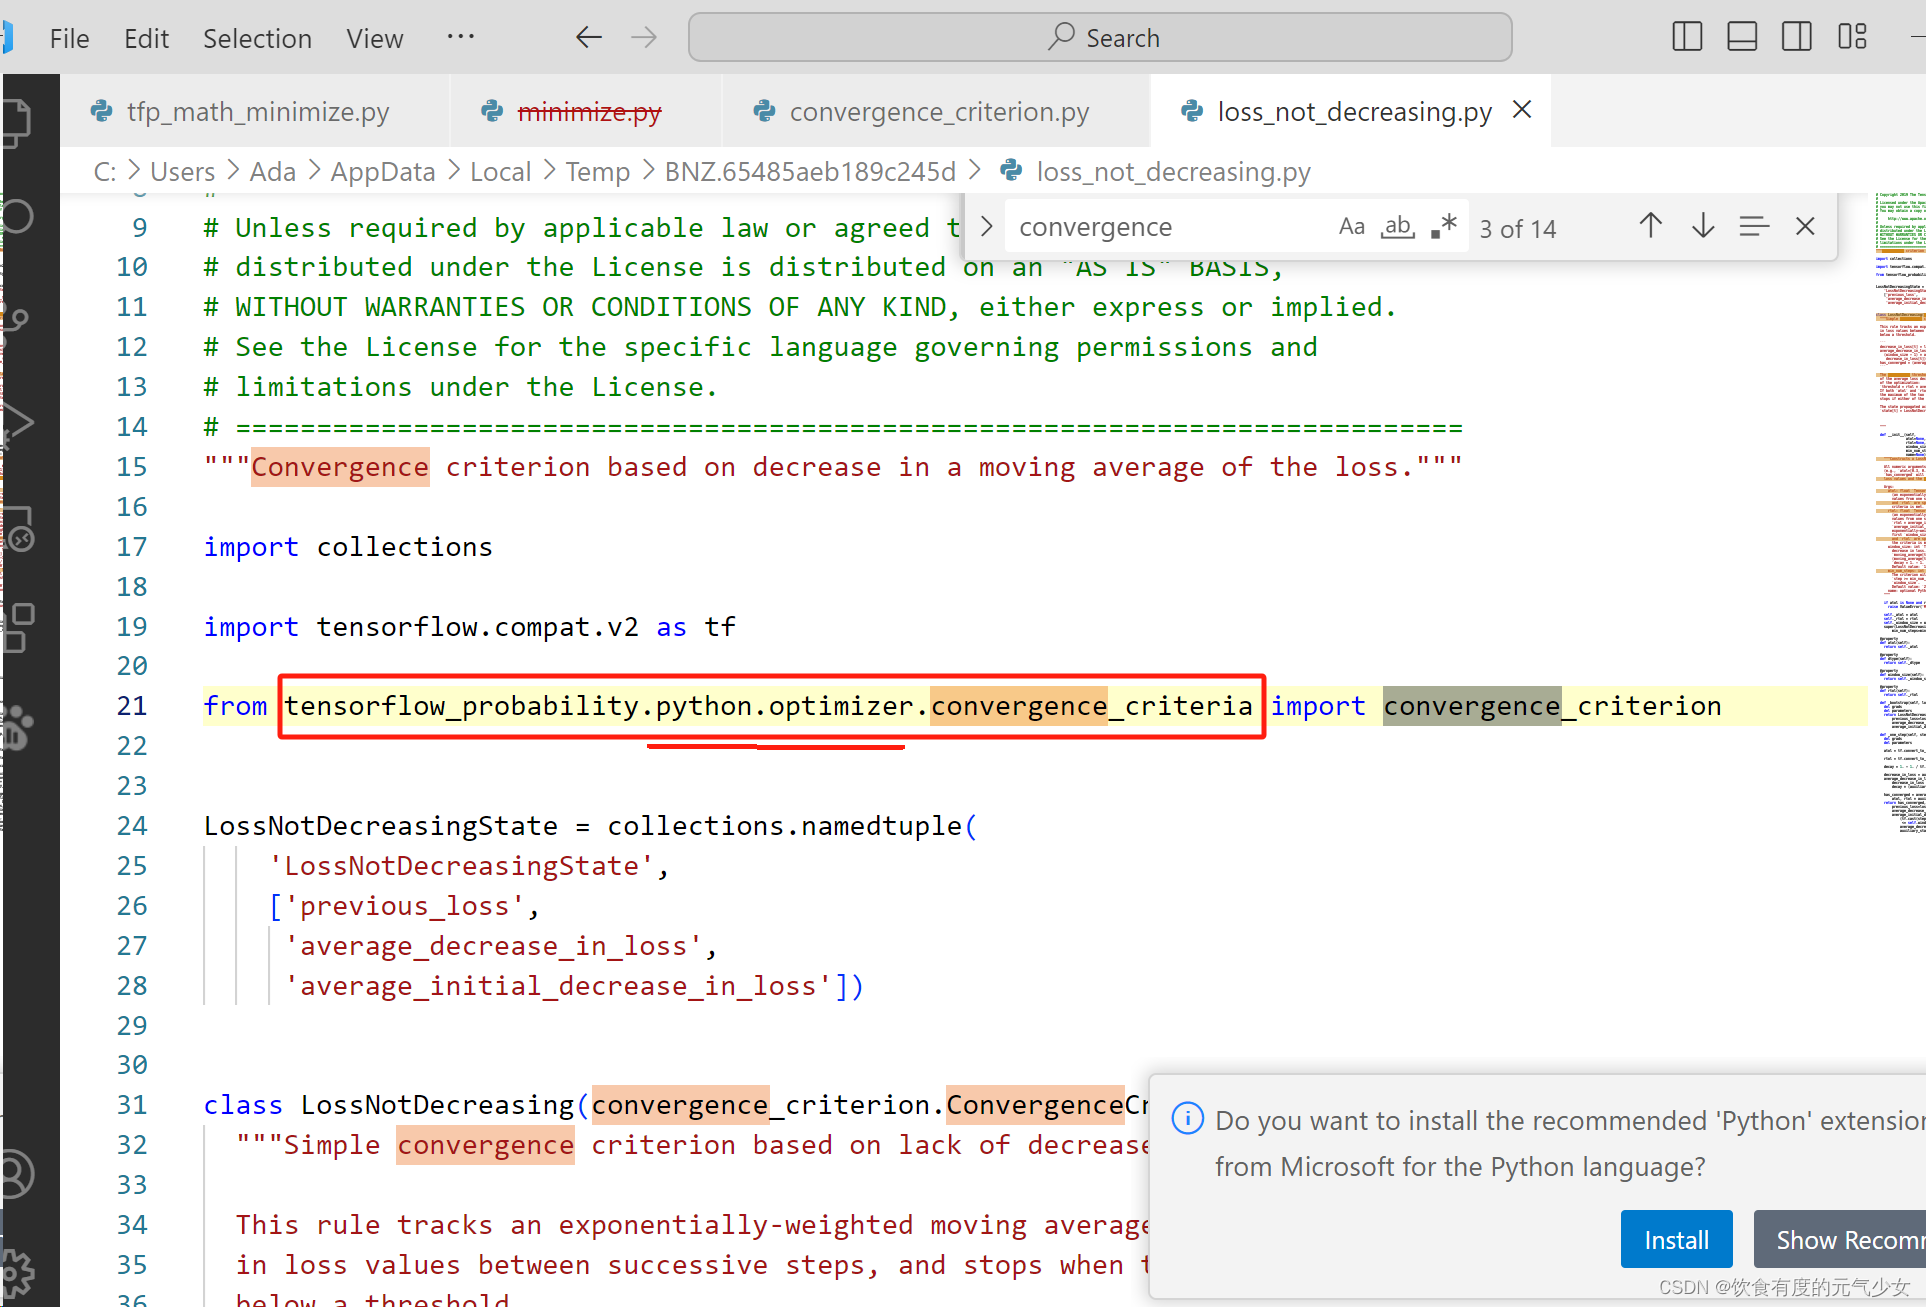This screenshot has width=1926, height=1307.
Task: Toggle primary side bar layout icon
Action: tap(1687, 37)
